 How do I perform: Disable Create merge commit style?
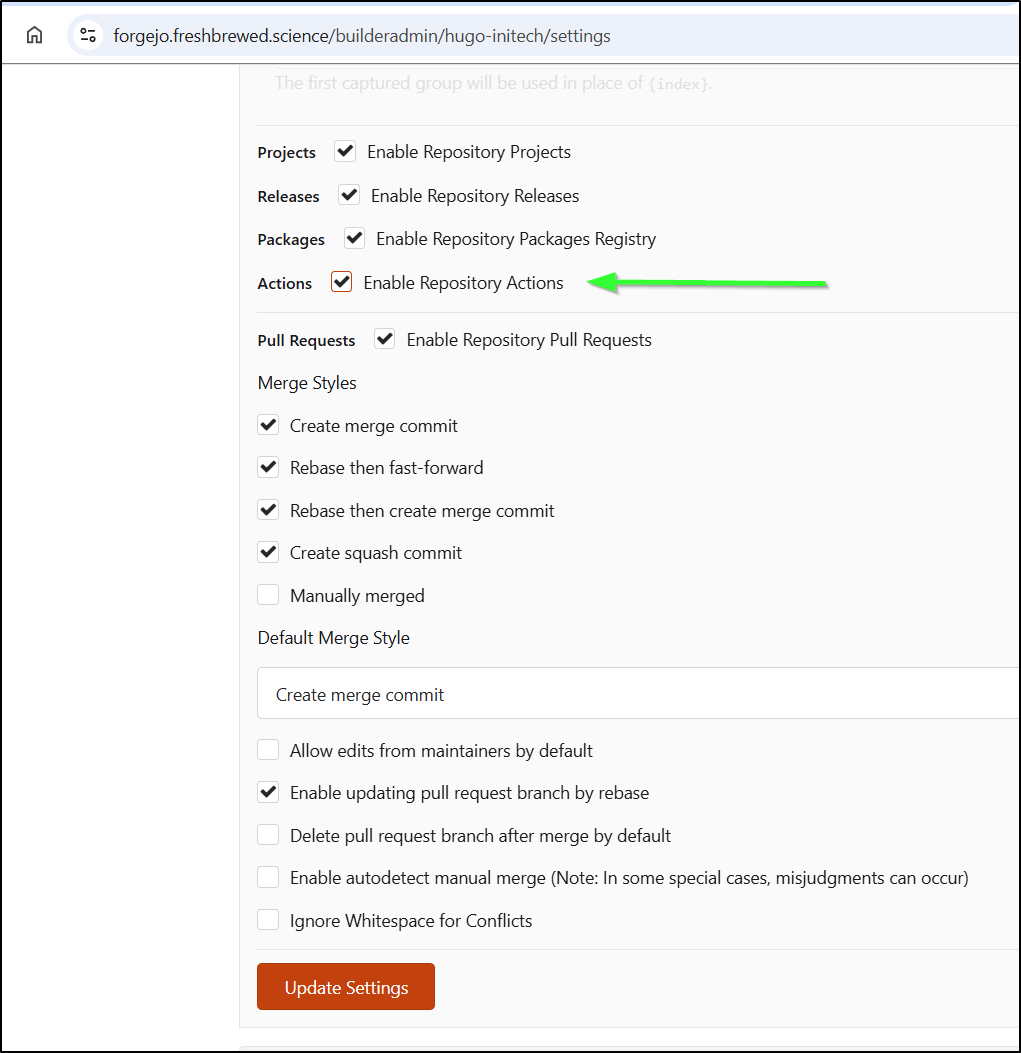[268, 426]
